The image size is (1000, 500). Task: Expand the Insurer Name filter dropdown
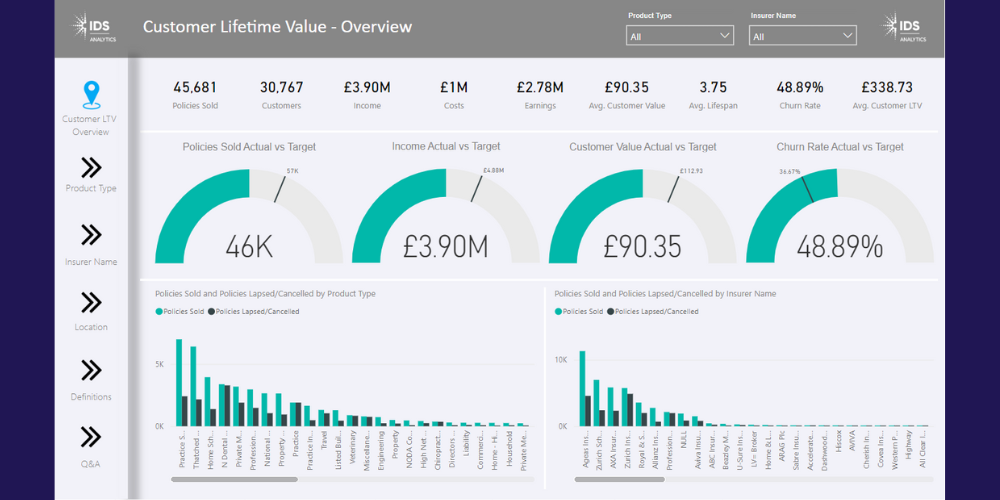tap(803, 36)
